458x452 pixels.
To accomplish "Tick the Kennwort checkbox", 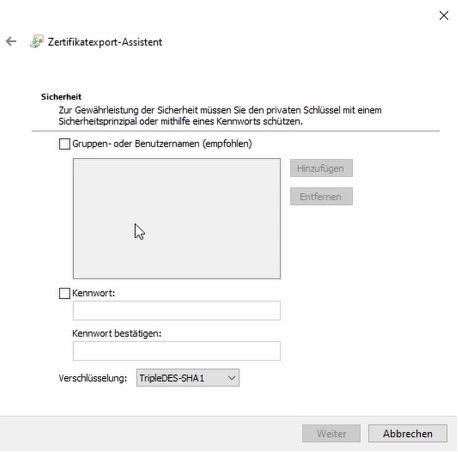I will pos(64,293).
